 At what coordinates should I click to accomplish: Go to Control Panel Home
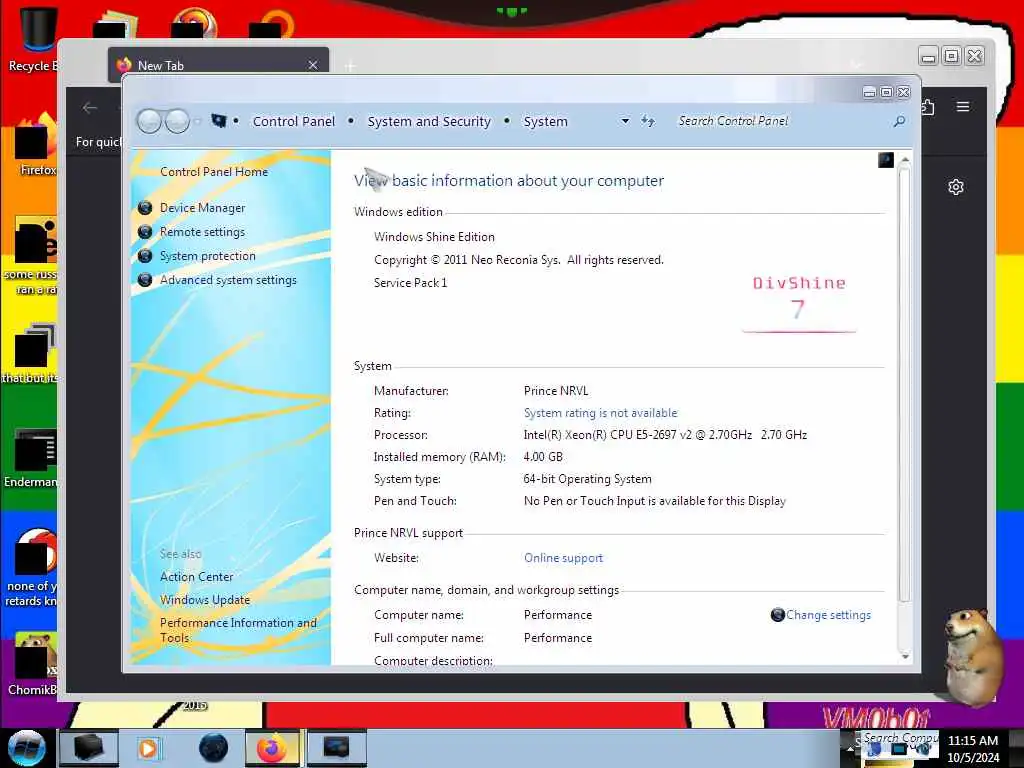click(214, 172)
